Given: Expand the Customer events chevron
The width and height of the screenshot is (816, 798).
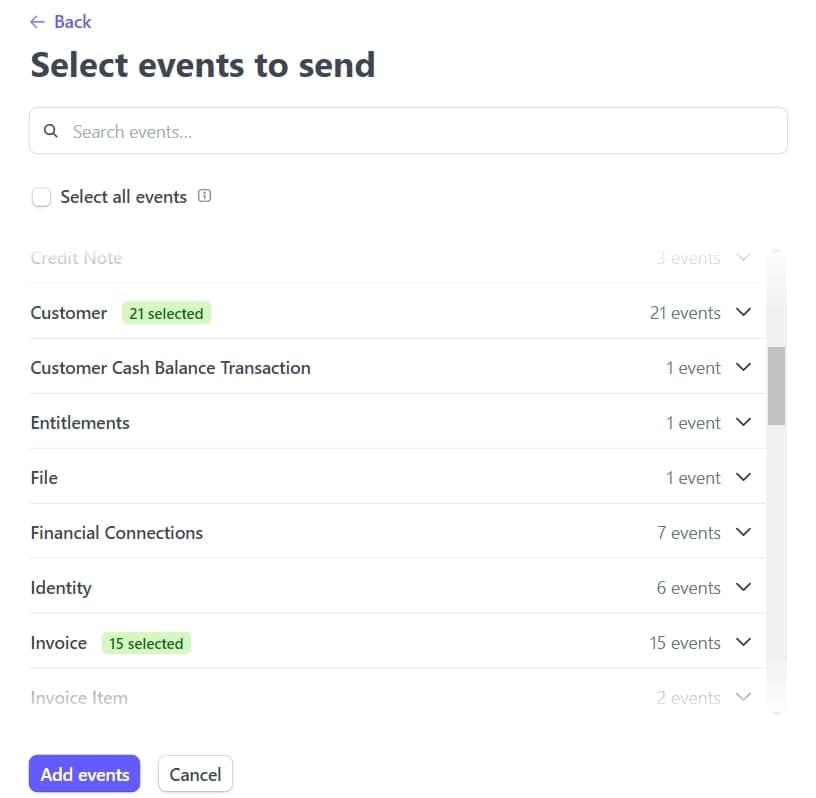Looking at the screenshot, I should click(x=743, y=312).
